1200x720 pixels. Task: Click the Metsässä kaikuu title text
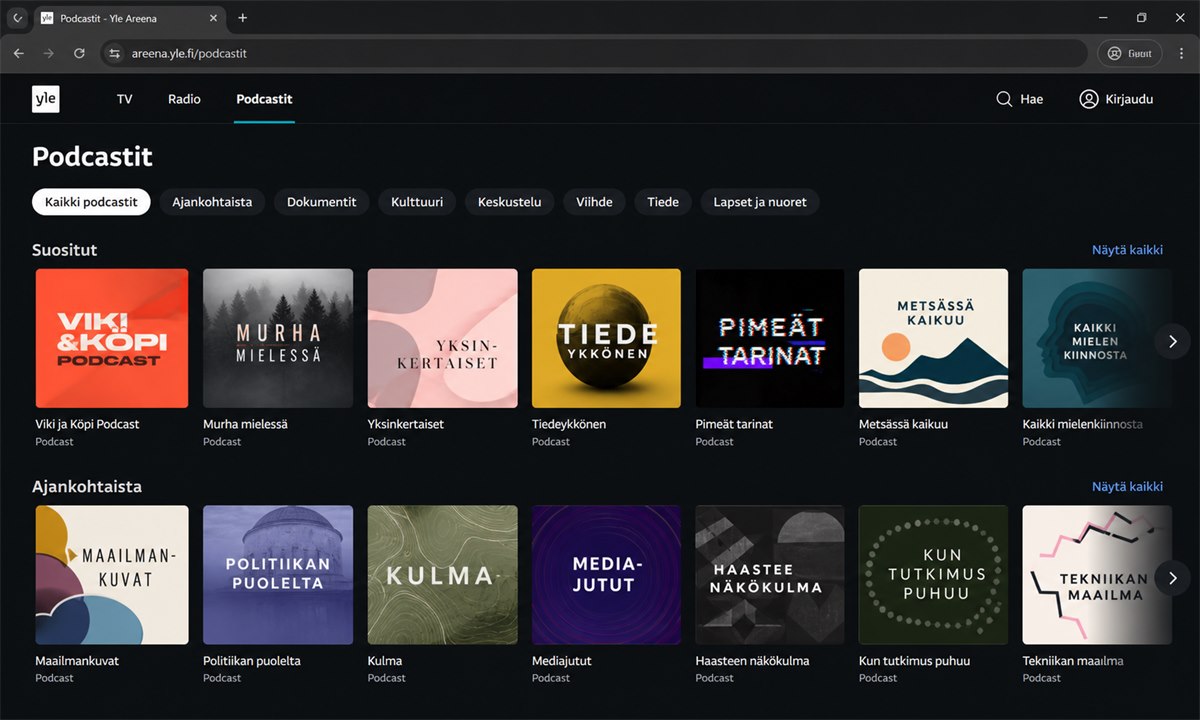pyautogui.click(x=903, y=424)
